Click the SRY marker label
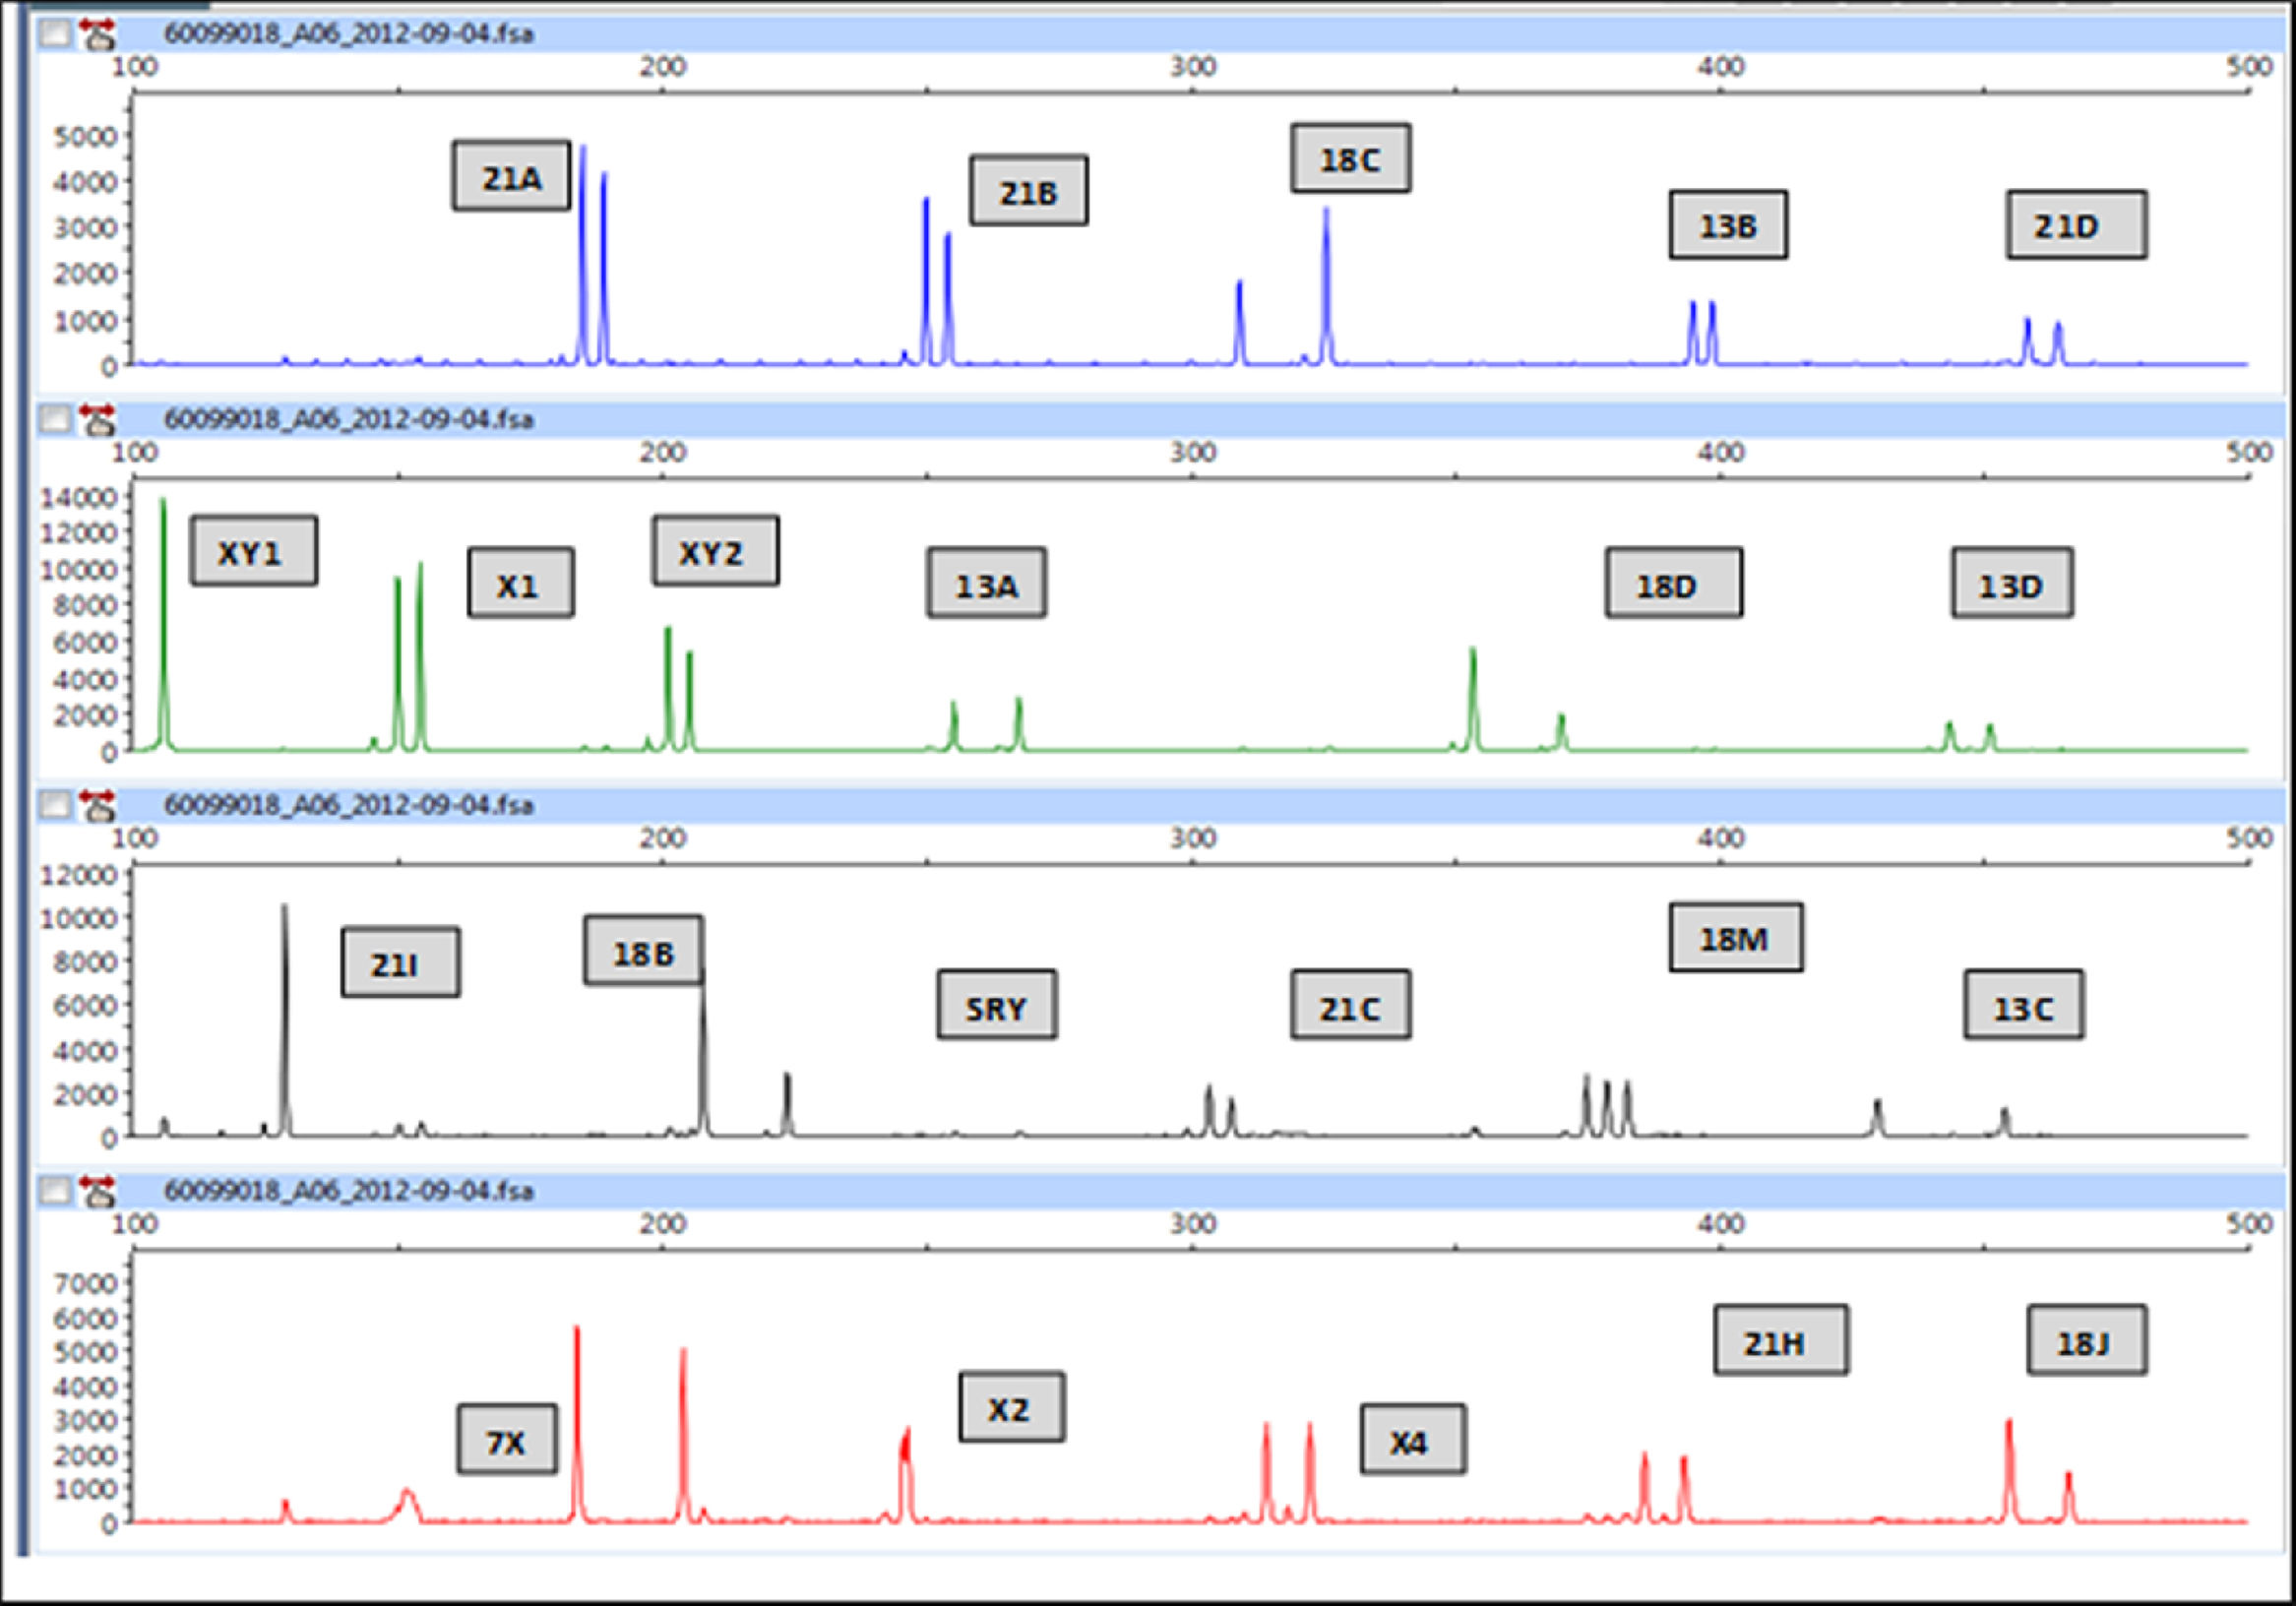This screenshot has width=2296, height=1606. (996, 1005)
